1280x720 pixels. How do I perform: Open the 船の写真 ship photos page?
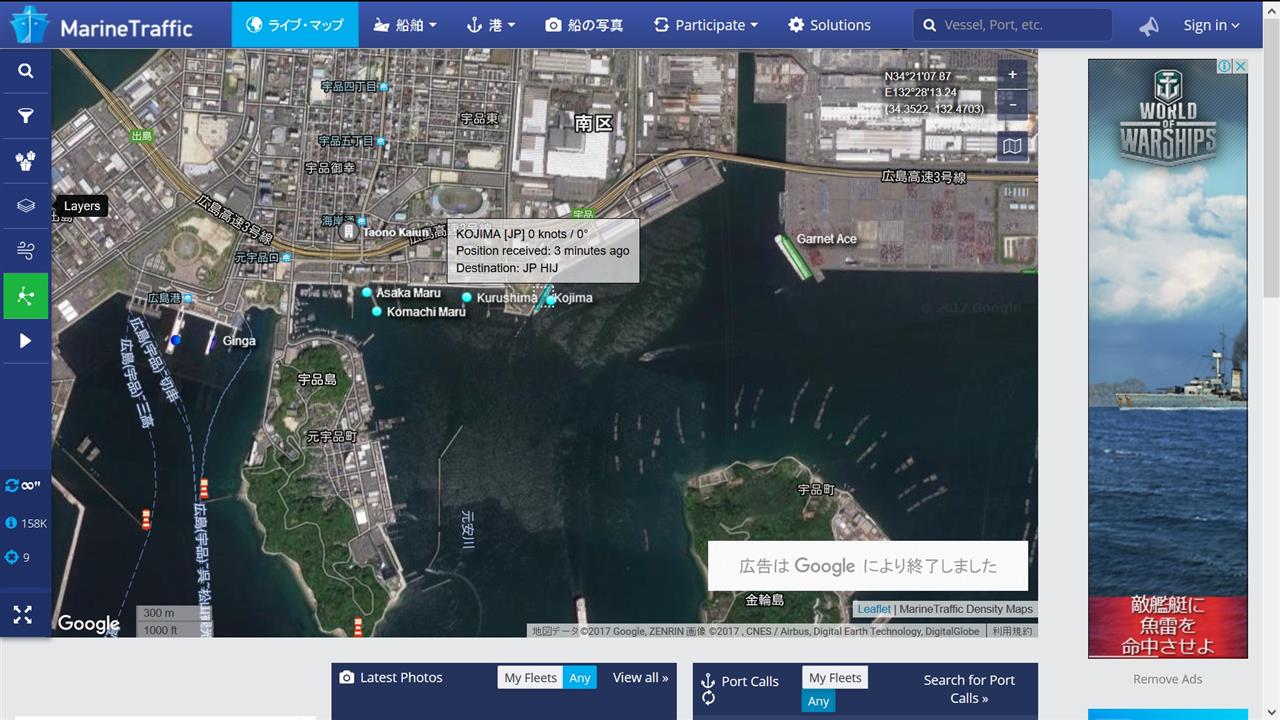point(584,25)
